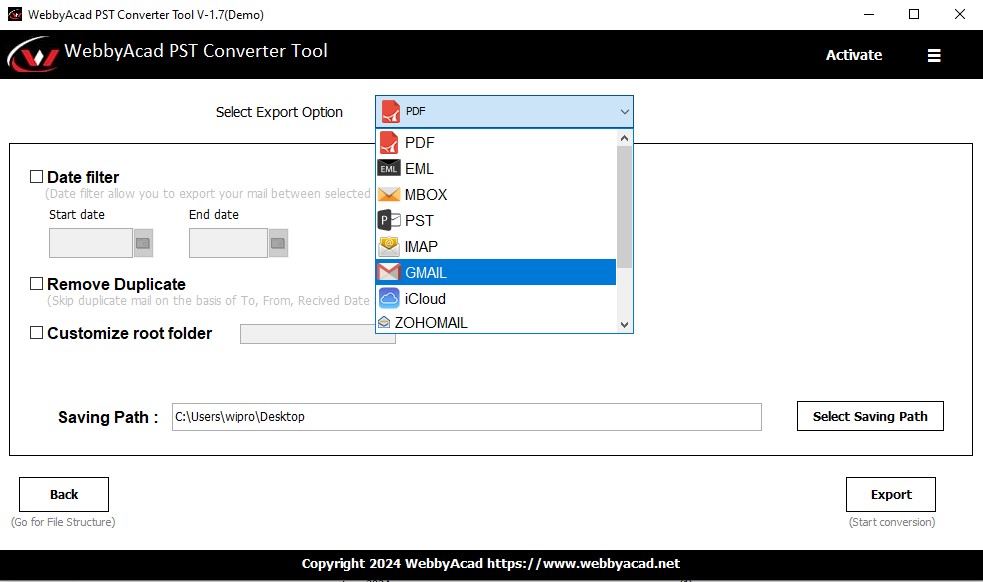Click the 'Select Export Option' label
Screen dimensions: 983x582
[279, 112]
